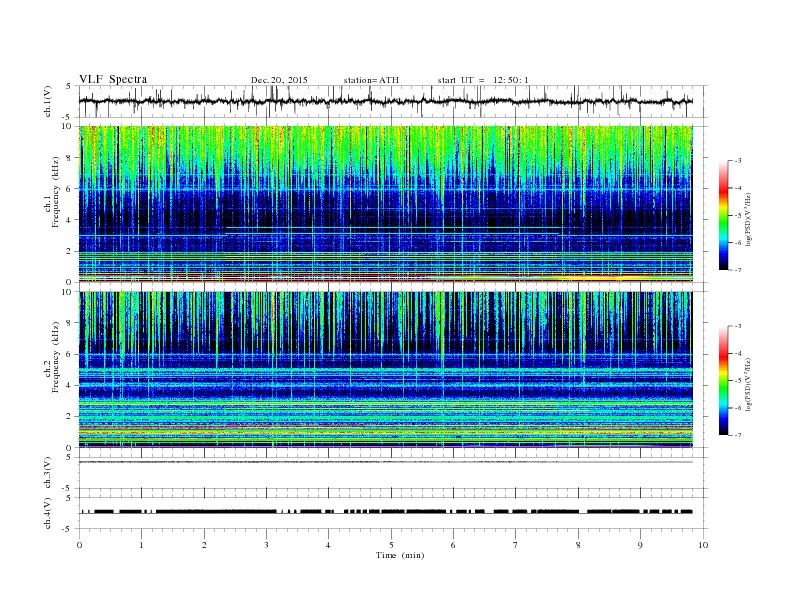Viewport: 792px width, 612px height.
Task: Click the "-3" tick on ch.1 colorbar
Action: point(738,161)
